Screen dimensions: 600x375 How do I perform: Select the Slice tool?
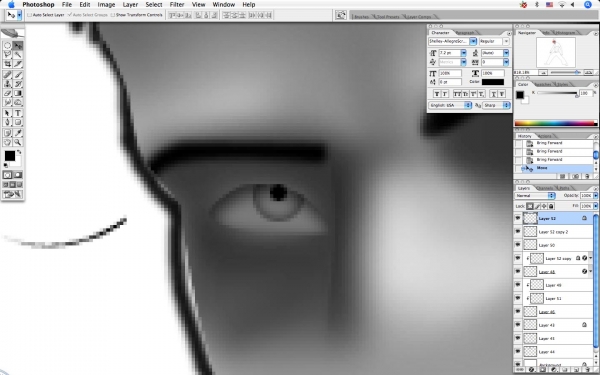coord(18,64)
